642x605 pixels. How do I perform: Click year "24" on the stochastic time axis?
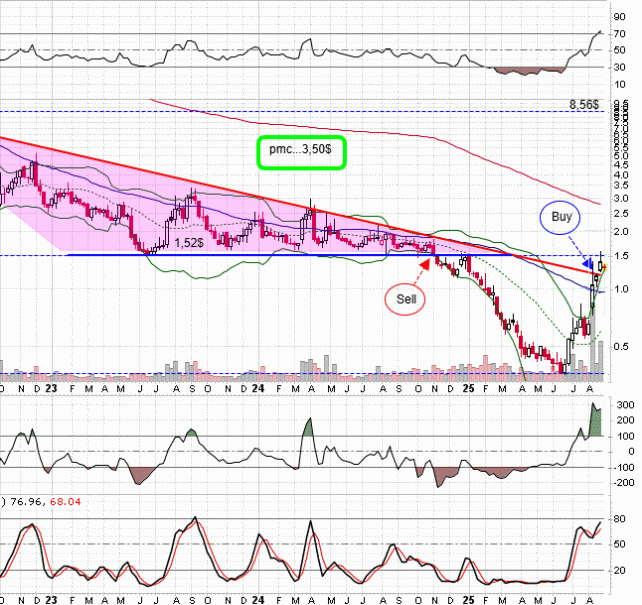click(x=258, y=600)
